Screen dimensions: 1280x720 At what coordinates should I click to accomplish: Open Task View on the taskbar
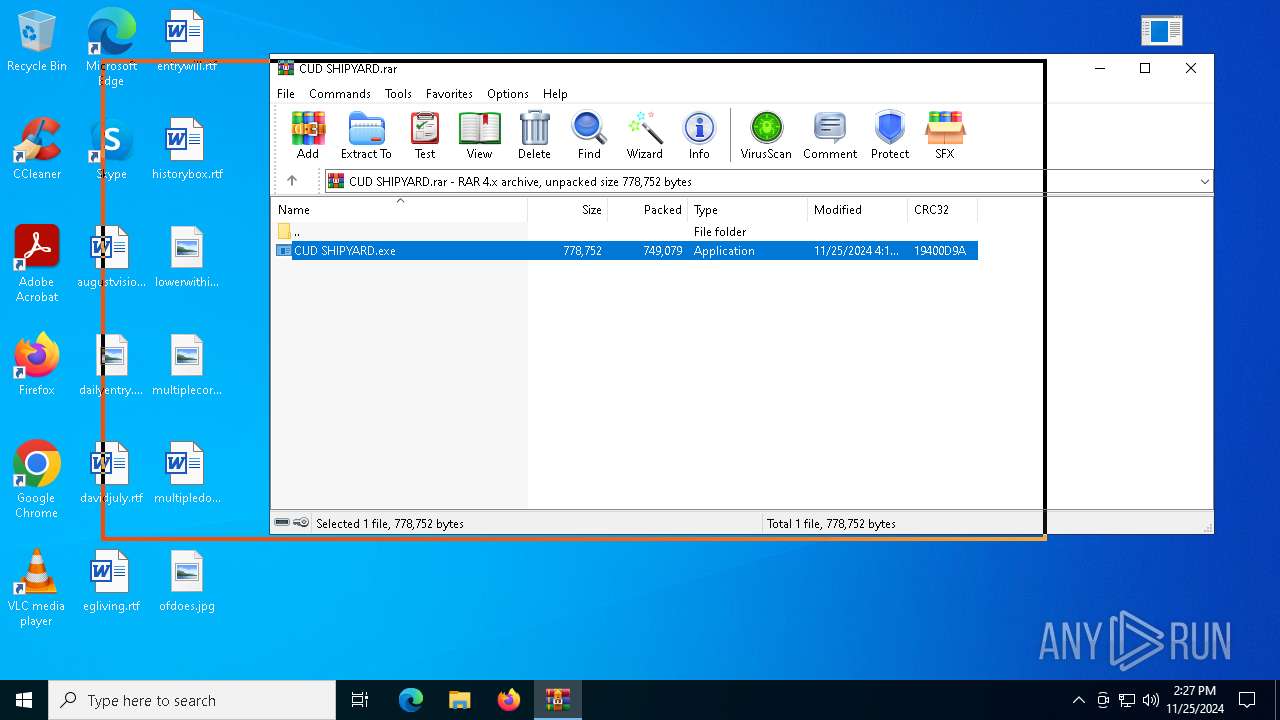pyautogui.click(x=360, y=700)
